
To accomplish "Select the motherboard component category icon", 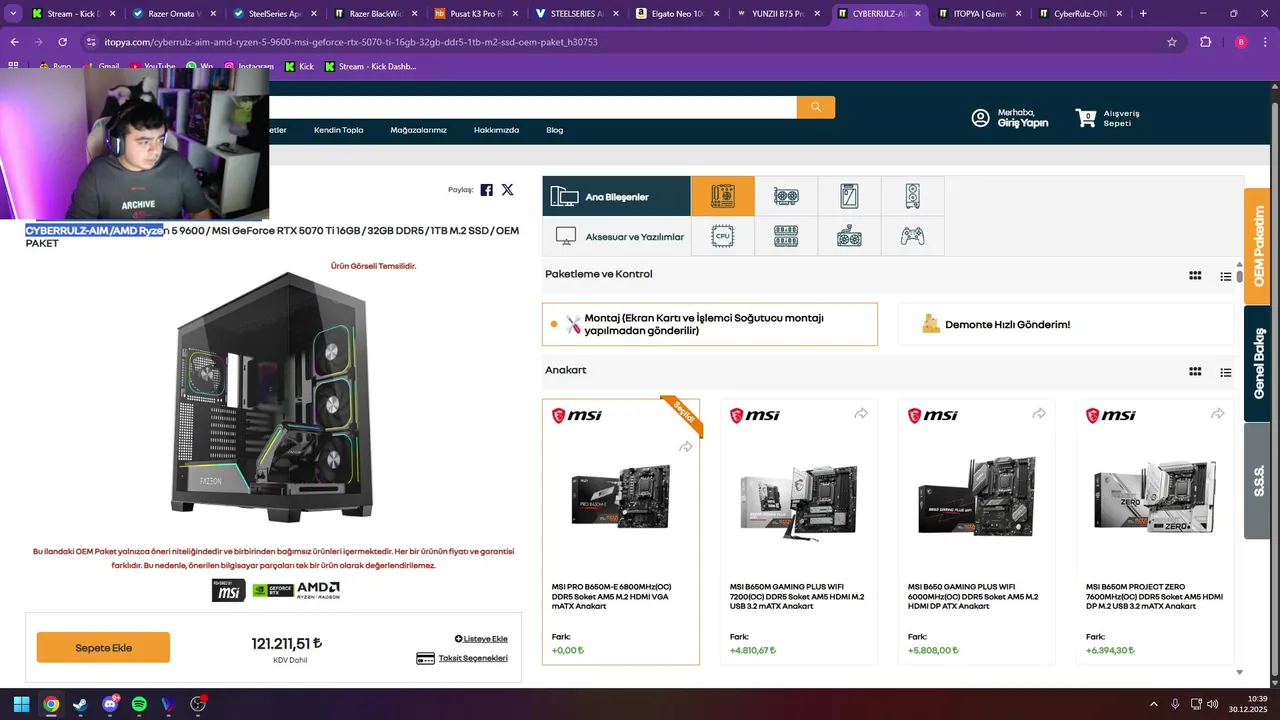I will point(722,196).
